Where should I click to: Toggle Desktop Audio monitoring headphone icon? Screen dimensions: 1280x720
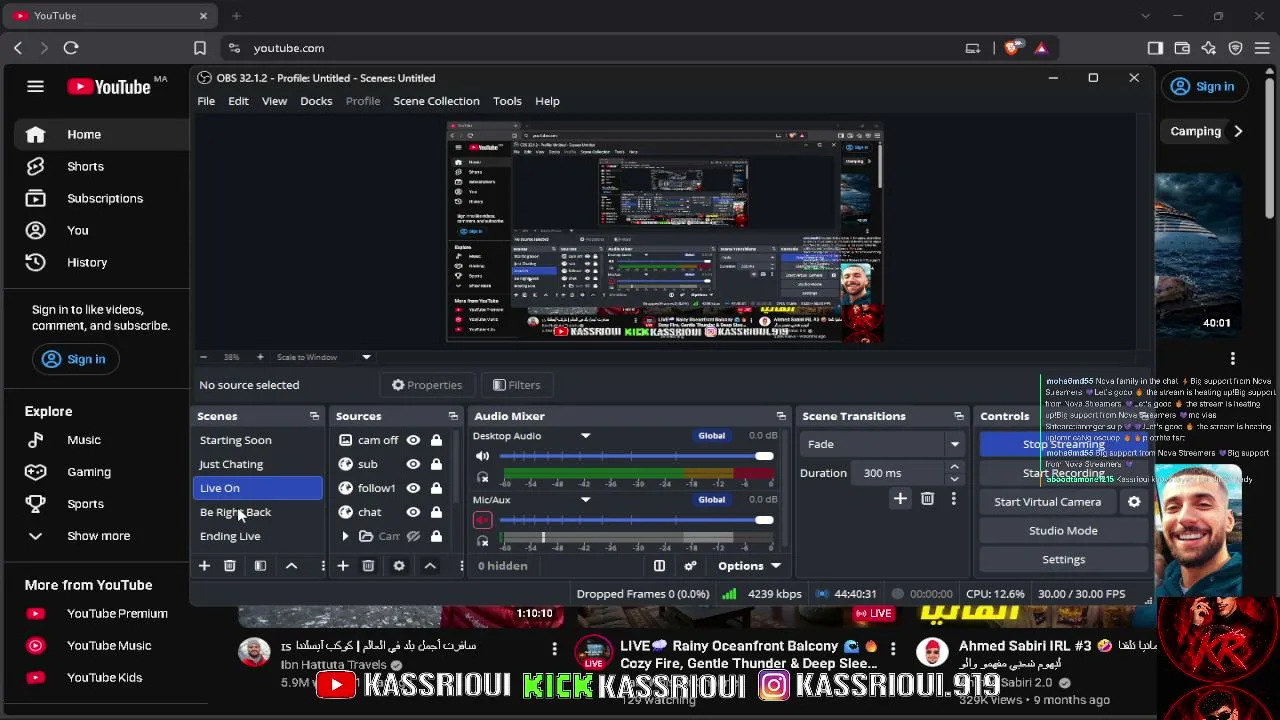(482, 477)
